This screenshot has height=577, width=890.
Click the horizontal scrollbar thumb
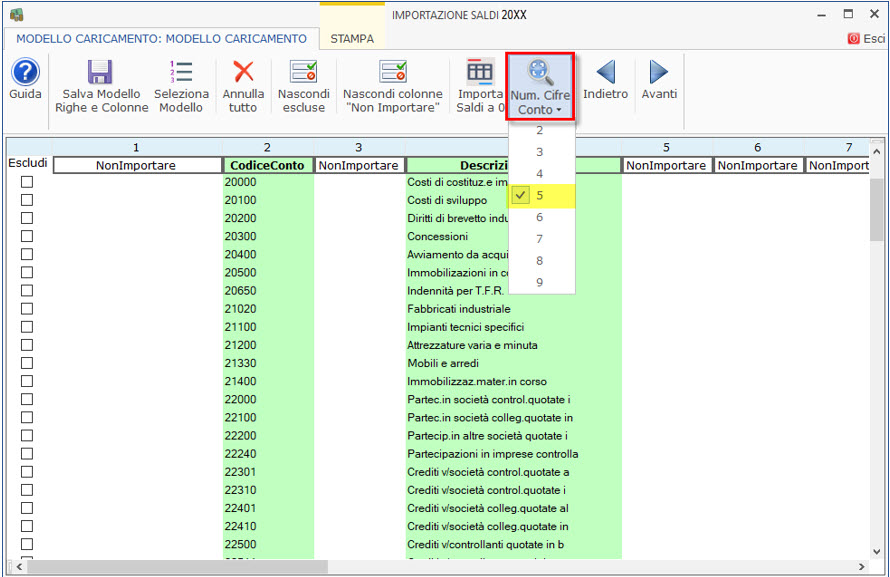[x=177, y=566]
